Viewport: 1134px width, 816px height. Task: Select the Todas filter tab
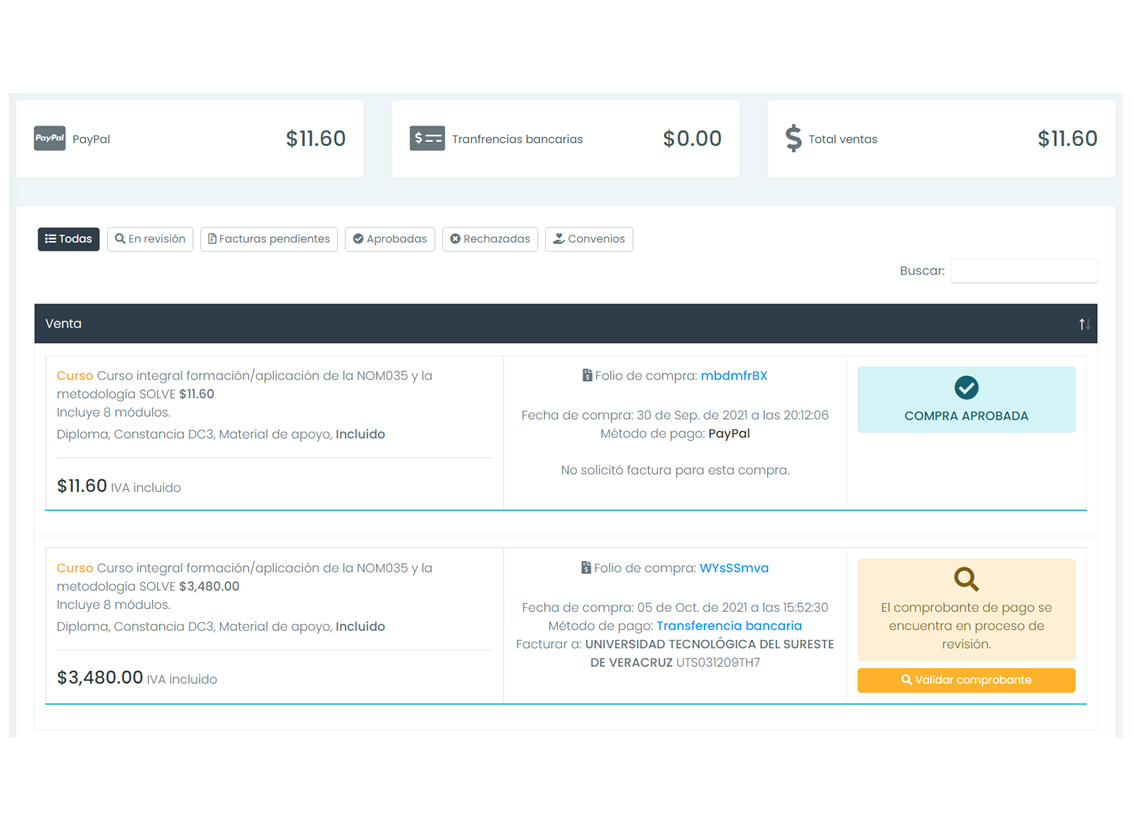click(69, 239)
